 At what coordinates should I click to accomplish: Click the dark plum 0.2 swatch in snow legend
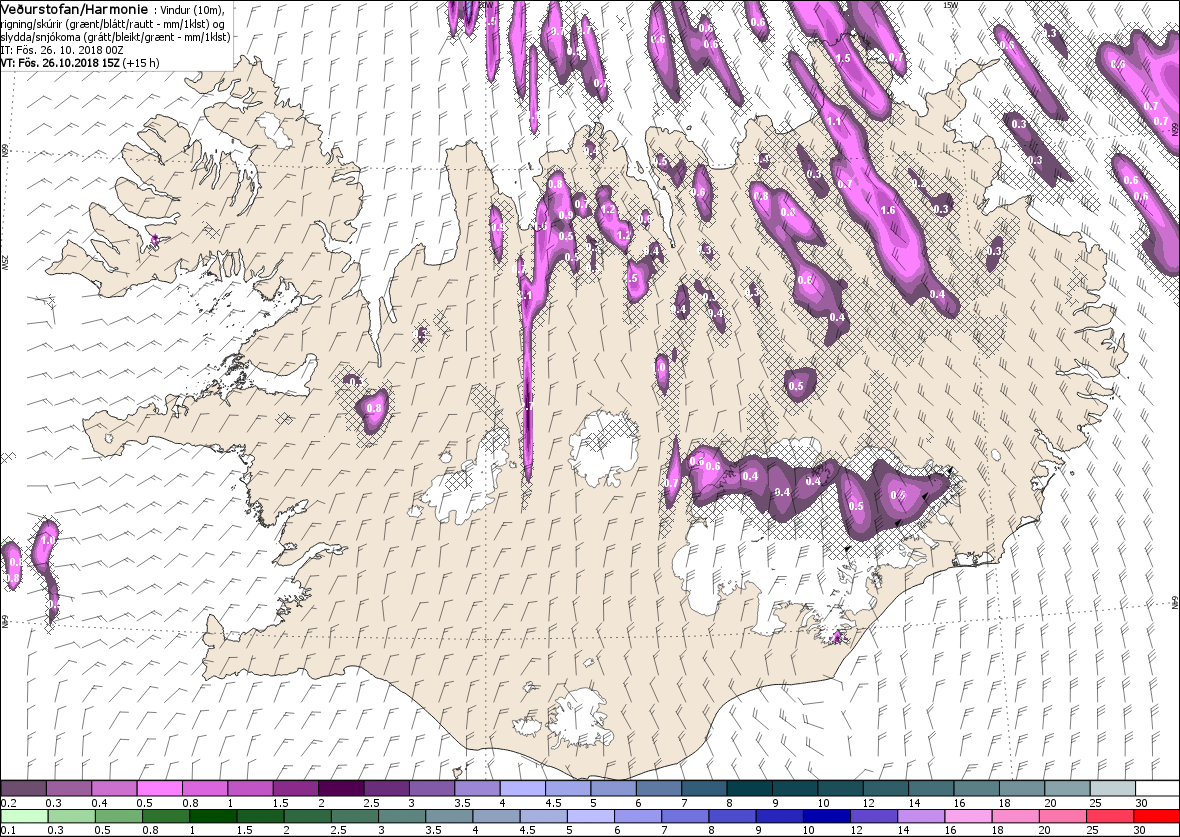[23, 788]
